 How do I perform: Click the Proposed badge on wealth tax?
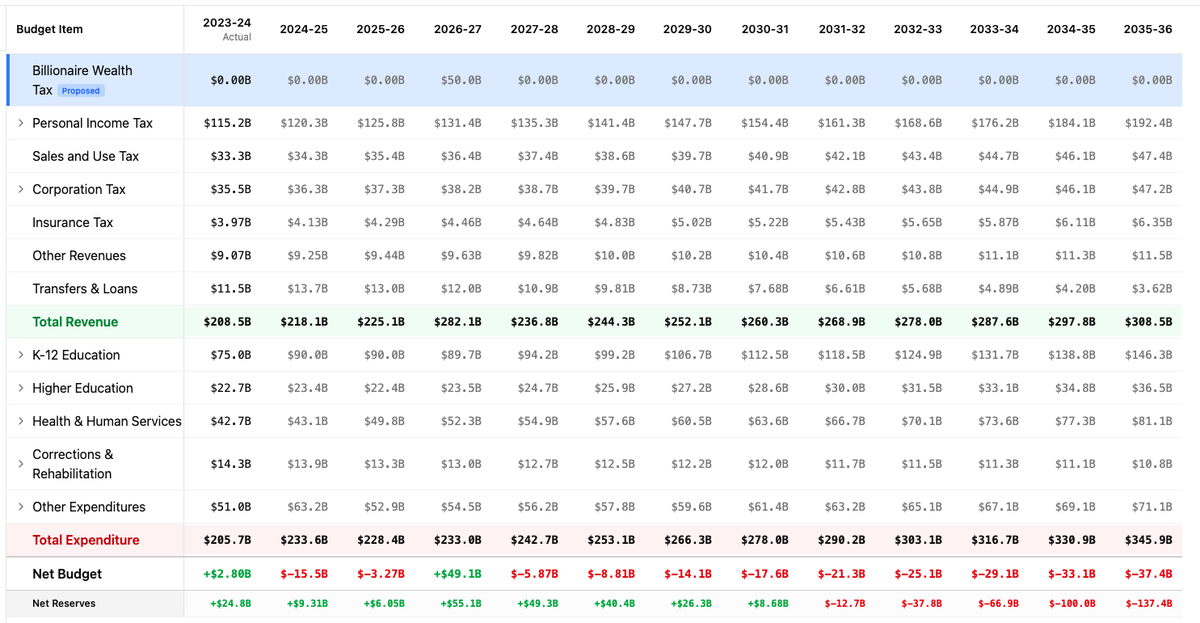(80, 90)
